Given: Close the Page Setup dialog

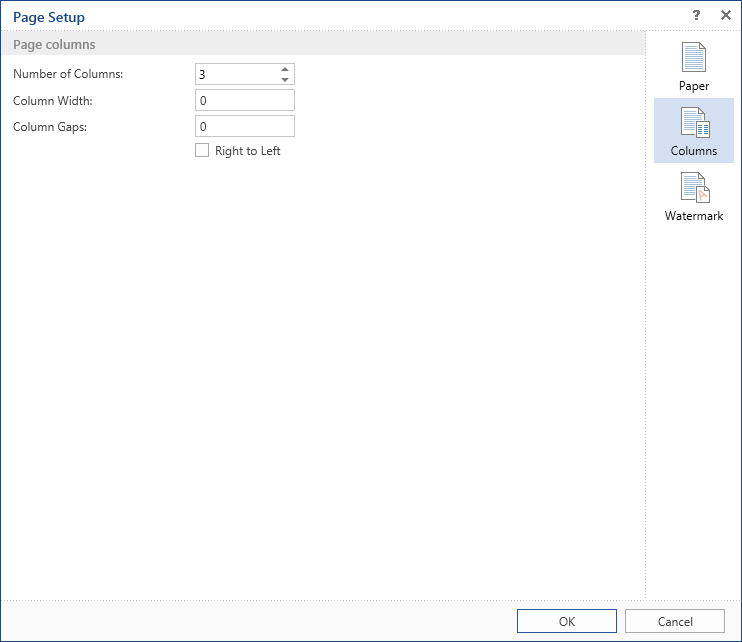Looking at the screenshot, I should tap(725, 16).
